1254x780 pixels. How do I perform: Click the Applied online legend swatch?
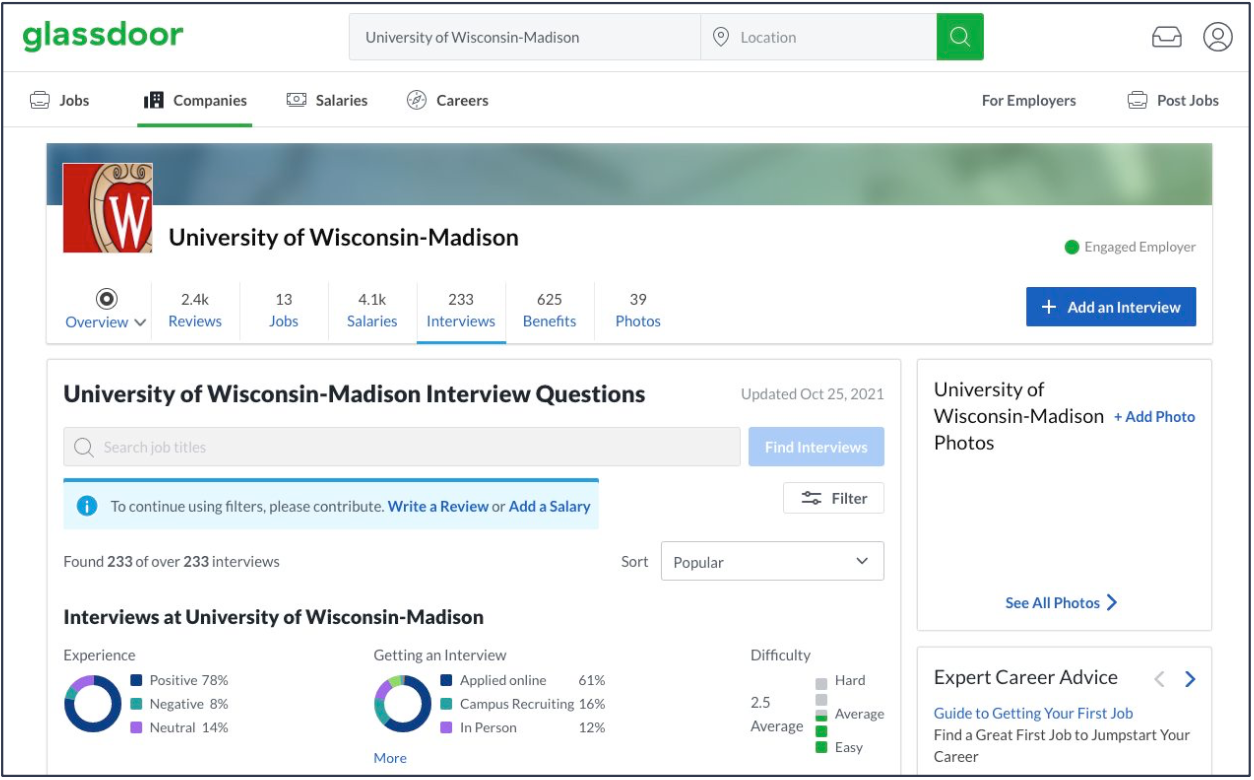pos(447,680)
